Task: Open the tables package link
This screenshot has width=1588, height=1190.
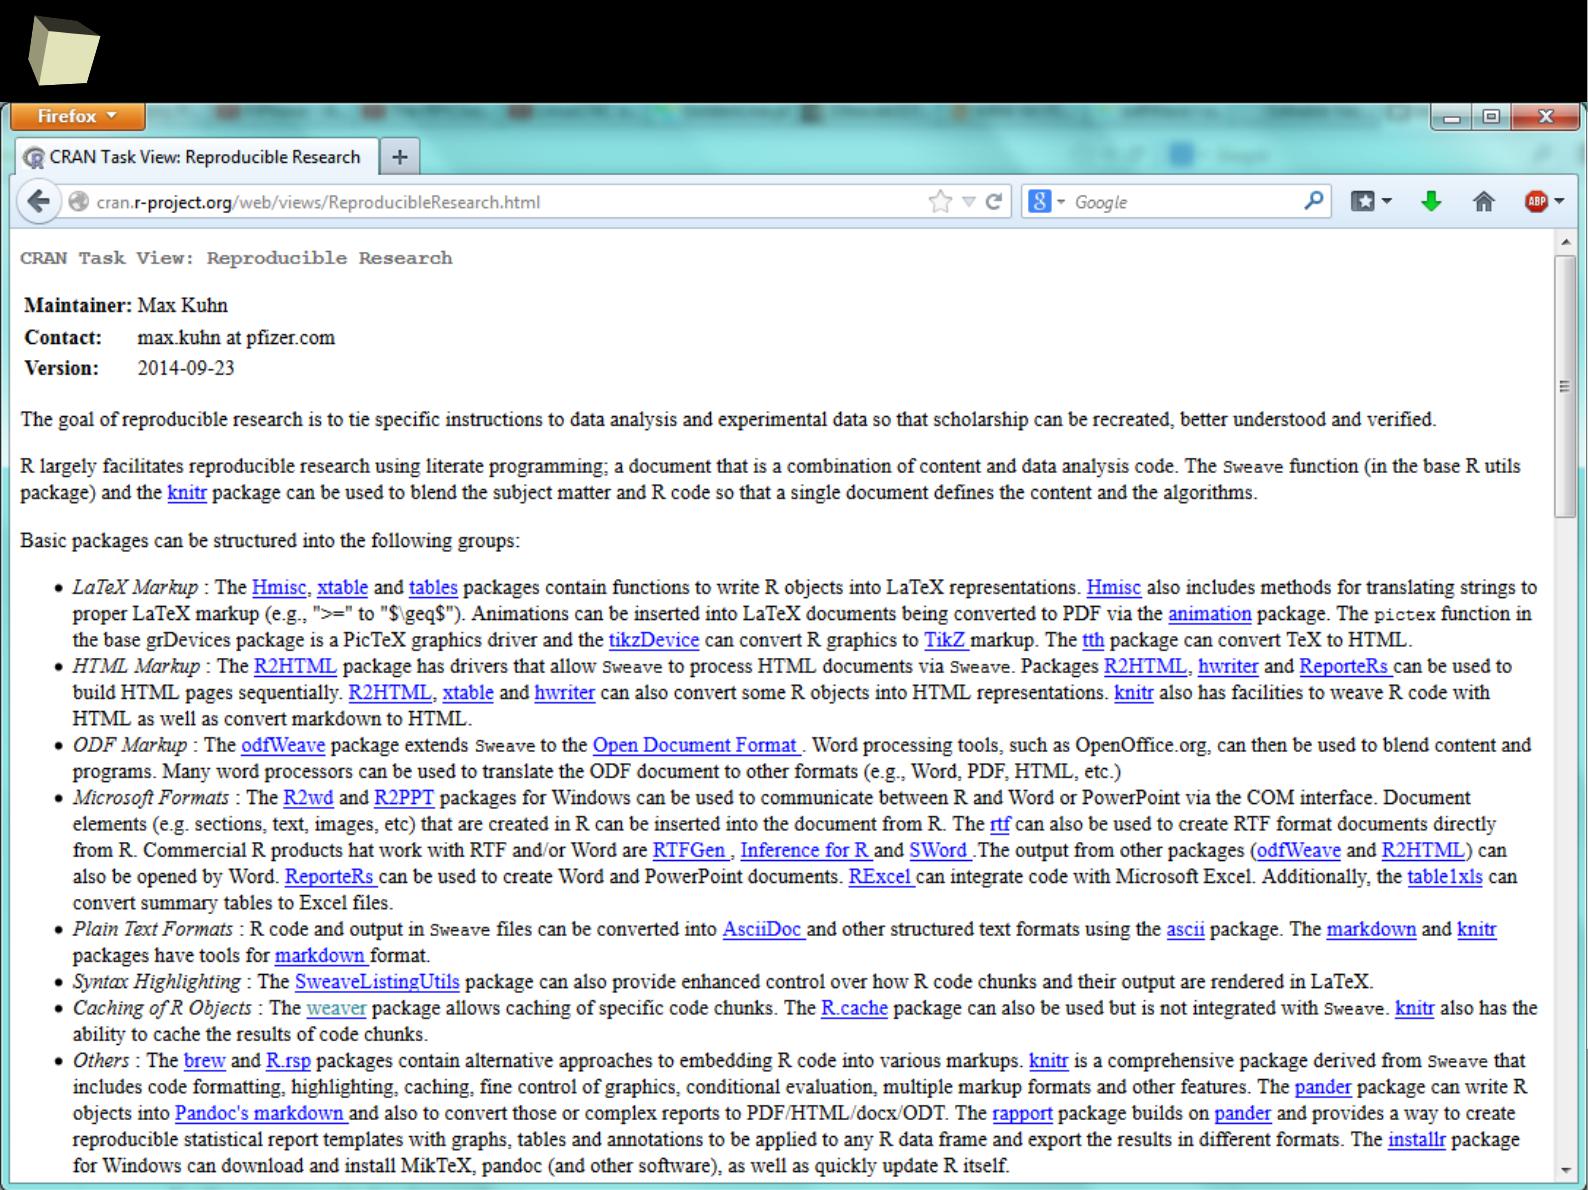Action: click(433, 588)
